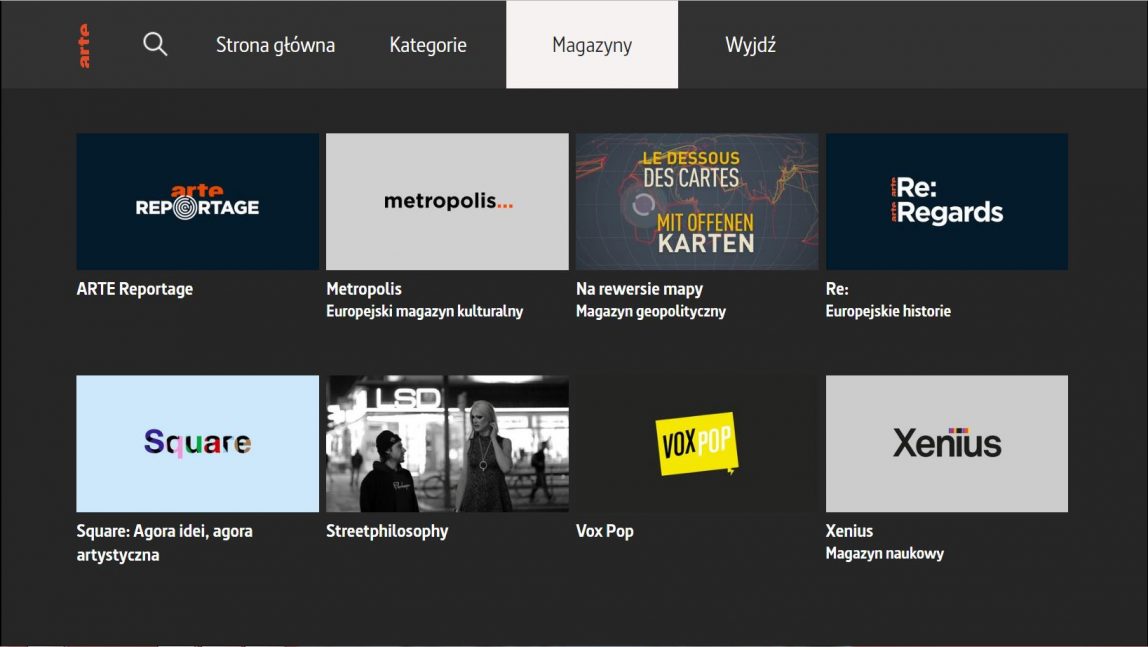Choose Wyjdź to exit
The image size is (1148, 647).
click(750, 45)
